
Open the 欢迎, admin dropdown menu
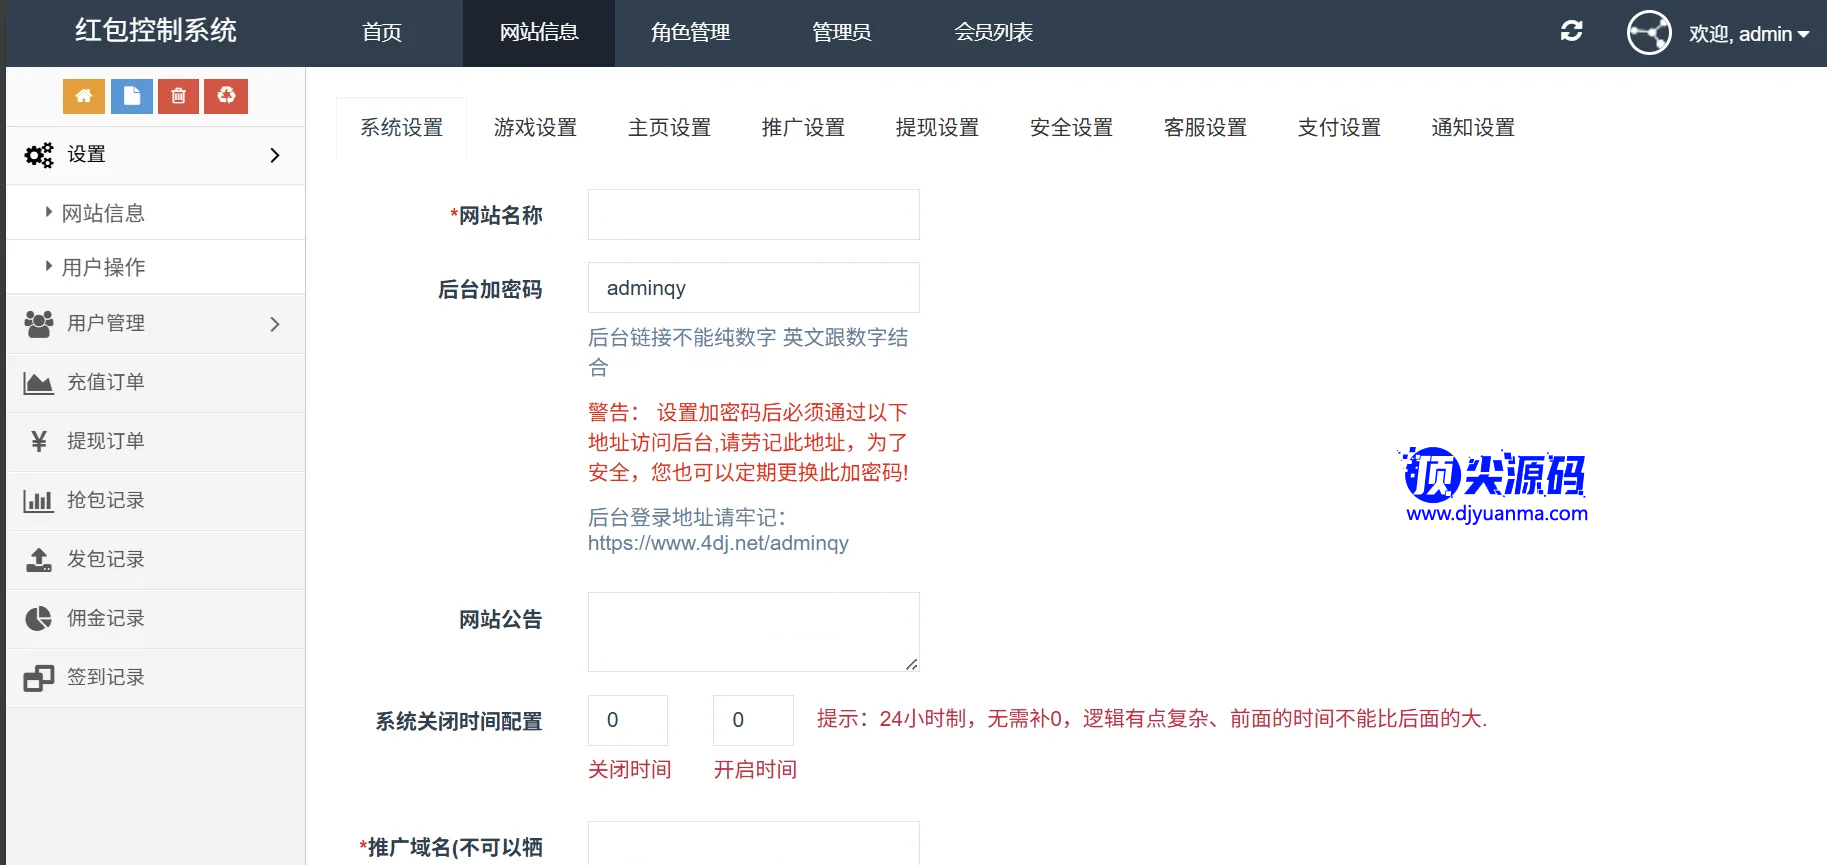pos(1749,34)
